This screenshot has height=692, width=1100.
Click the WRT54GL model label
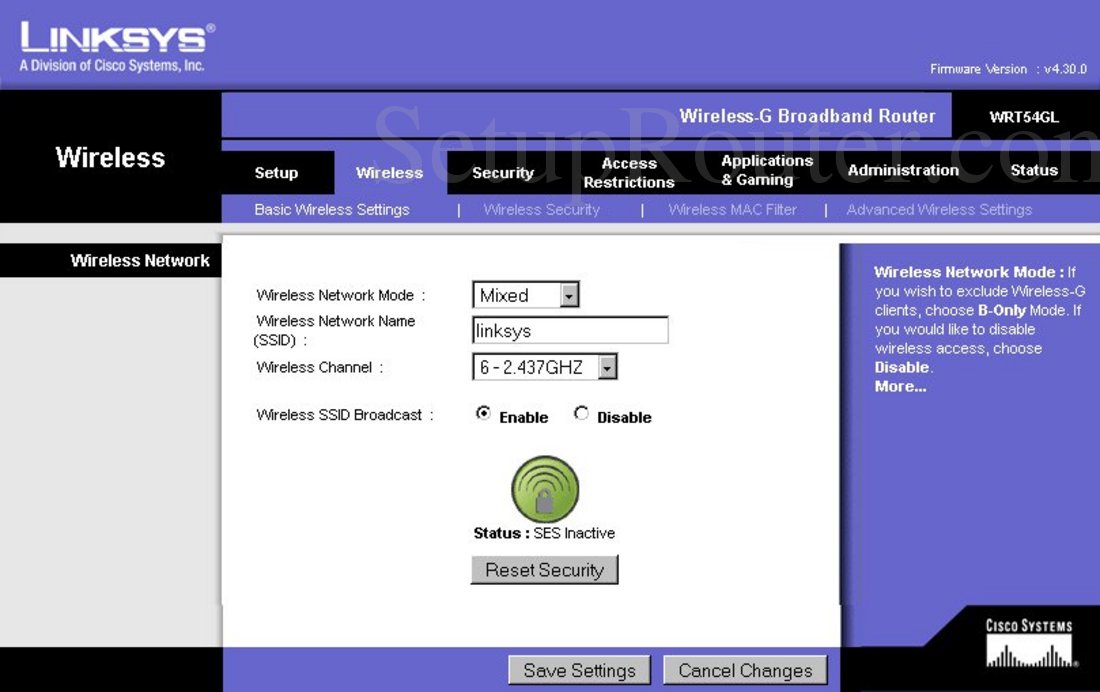coord(1024,117)
